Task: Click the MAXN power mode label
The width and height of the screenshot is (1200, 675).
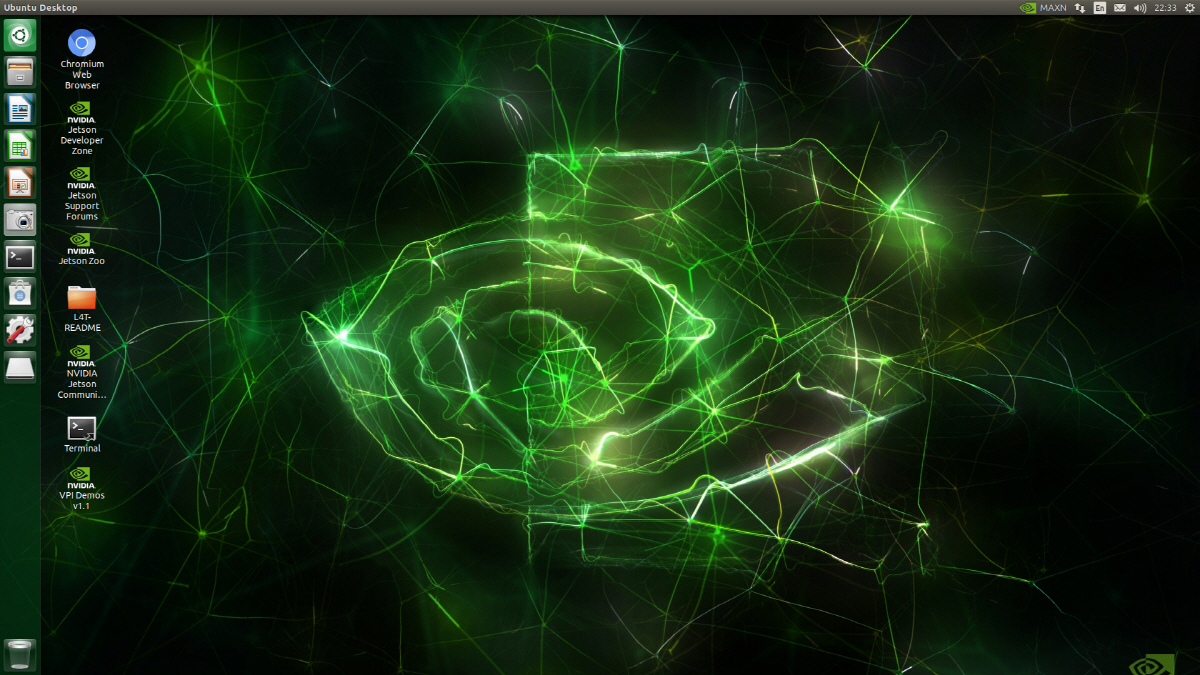Action: pyautogui.click(x=1053, y=7)
